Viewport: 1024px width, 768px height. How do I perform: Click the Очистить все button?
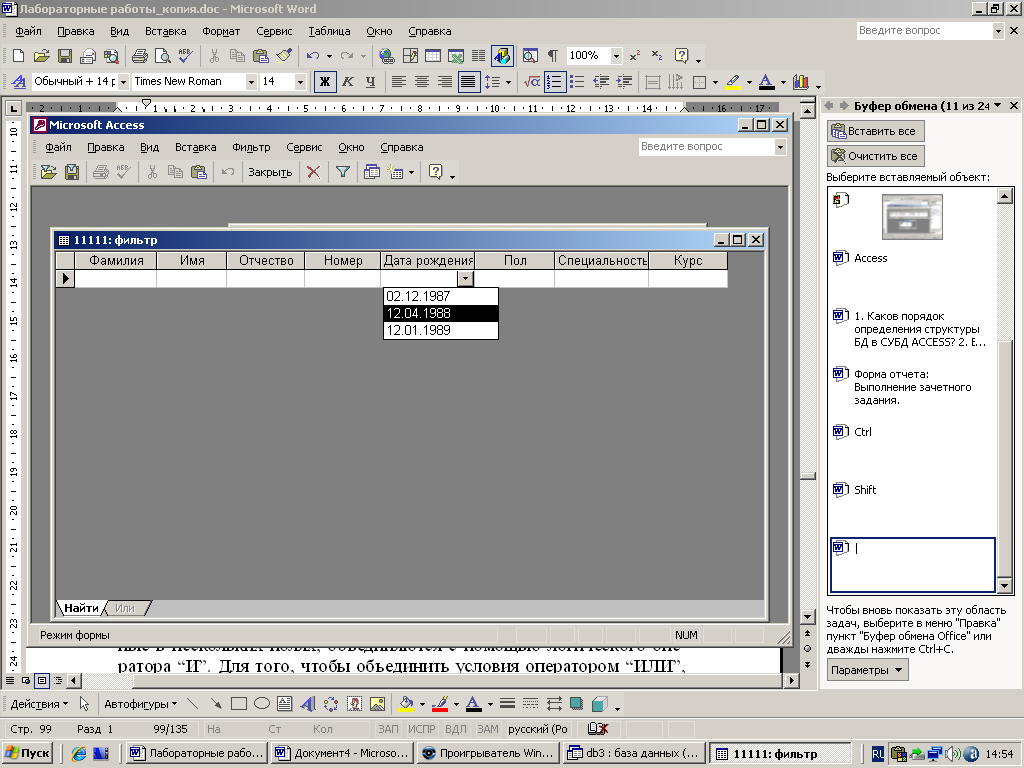pyautogui.click(x=875, y=156)
